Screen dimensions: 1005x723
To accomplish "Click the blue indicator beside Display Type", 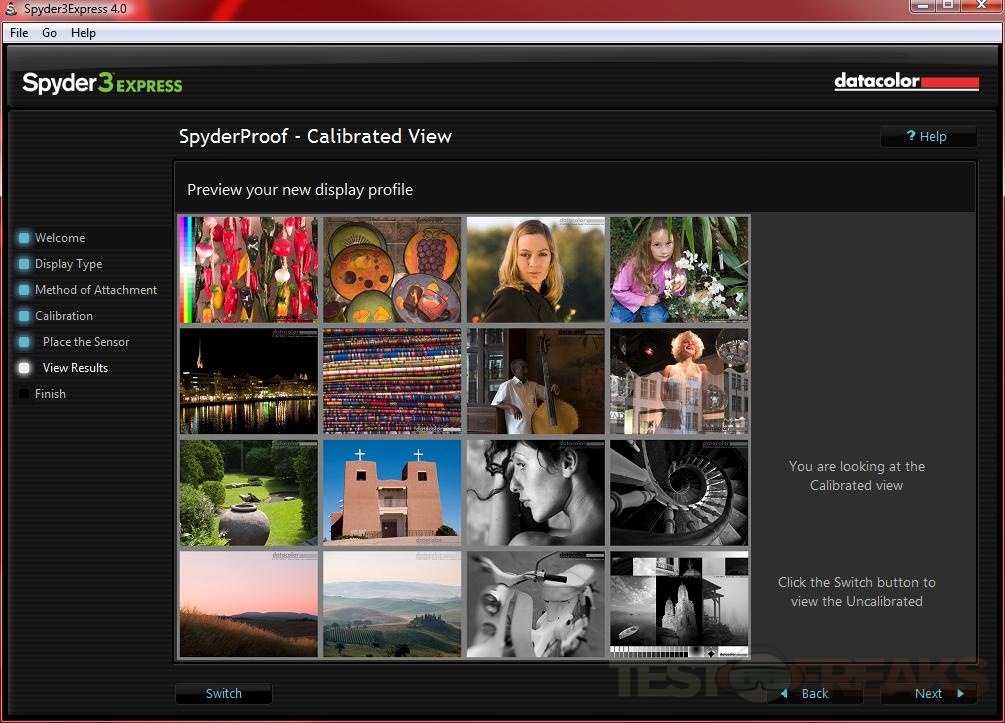I will (x=24, y=264).
